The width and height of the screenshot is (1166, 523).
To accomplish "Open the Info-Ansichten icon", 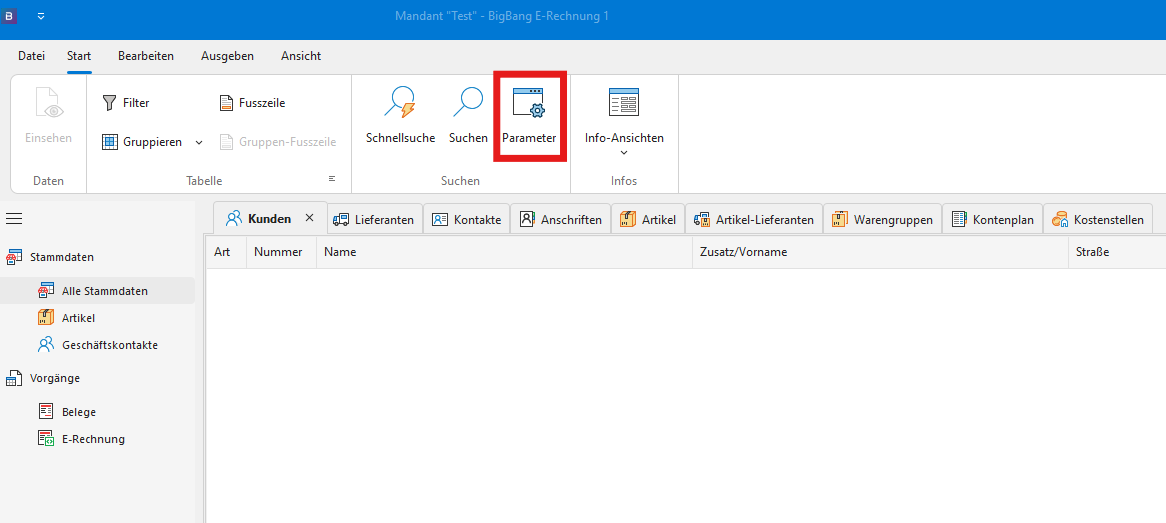I will 624,103.
